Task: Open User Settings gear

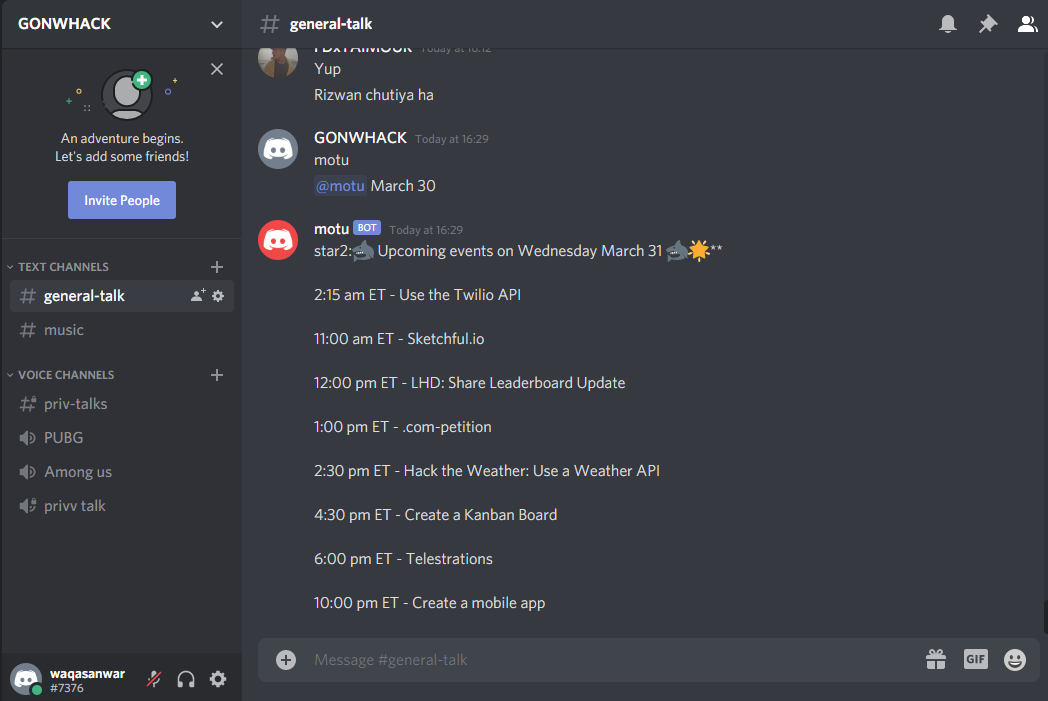Action: [218, 680]
